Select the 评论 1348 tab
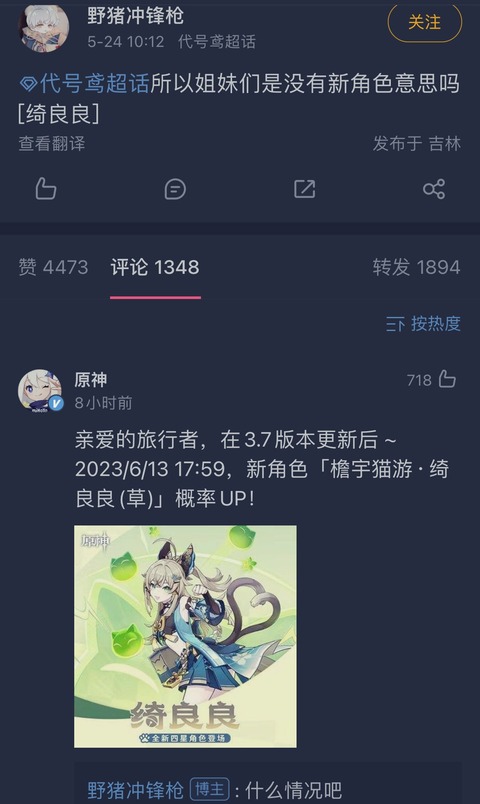The width and height of the screenshot is (480, 804). (155, 267)
